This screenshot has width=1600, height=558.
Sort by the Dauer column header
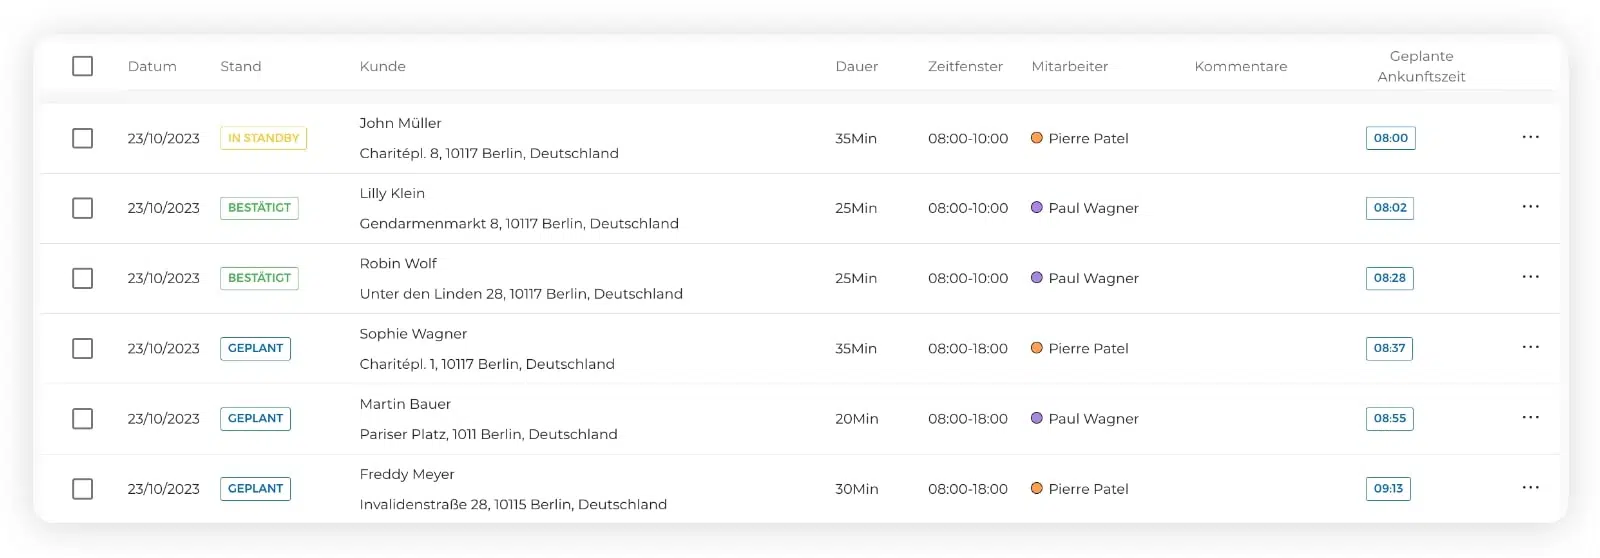857,66
